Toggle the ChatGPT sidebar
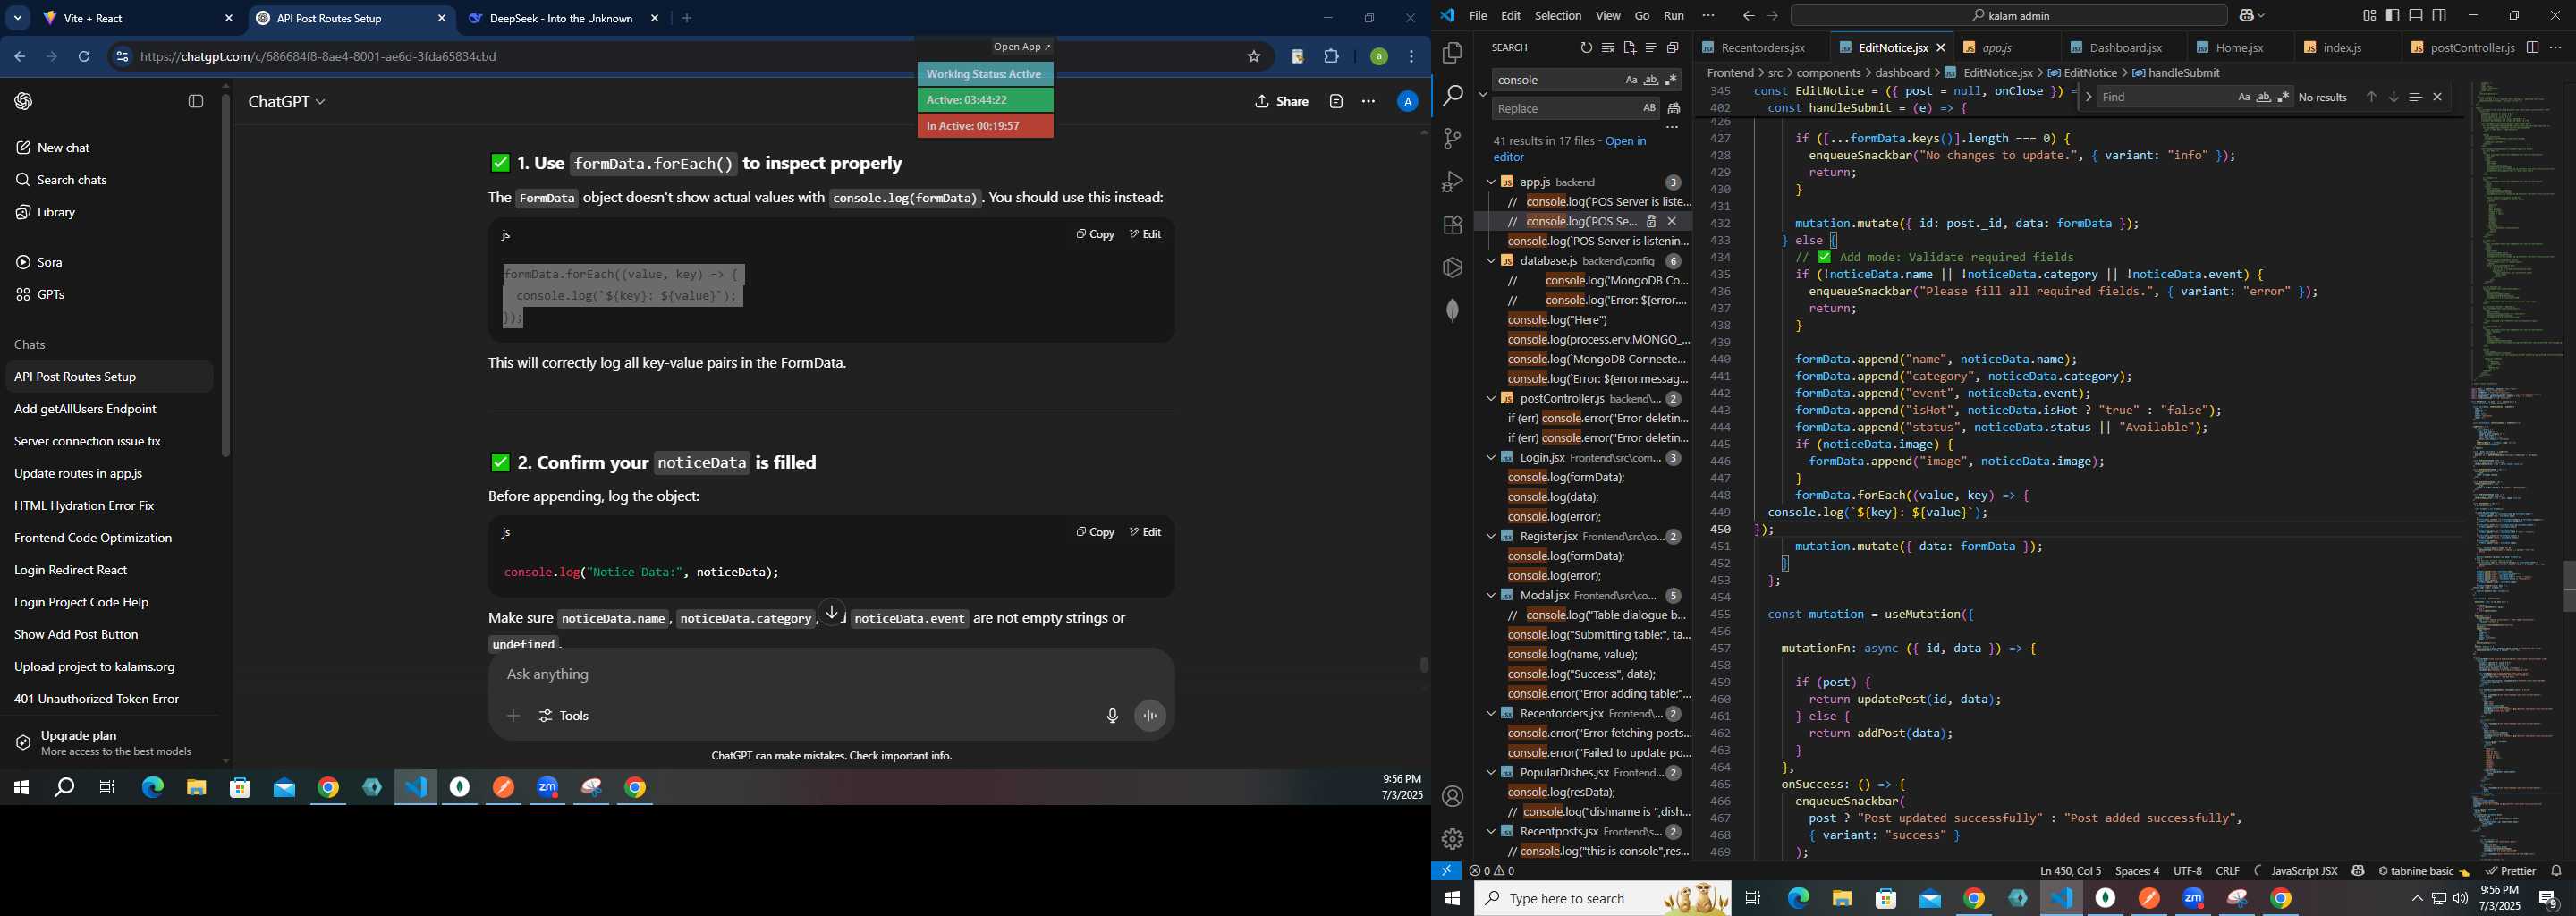Screen dimensions: 2576x916 196,101
